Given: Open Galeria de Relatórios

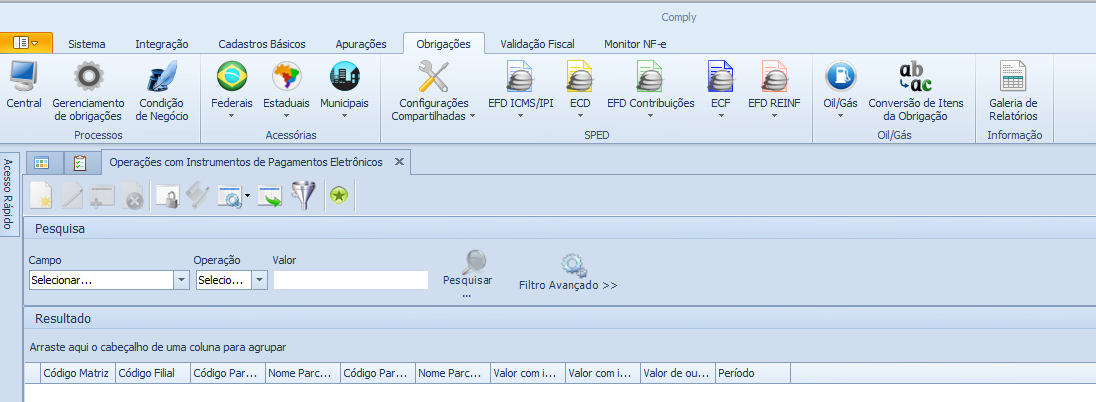Looking at the screenshot, I should 1013,78.
